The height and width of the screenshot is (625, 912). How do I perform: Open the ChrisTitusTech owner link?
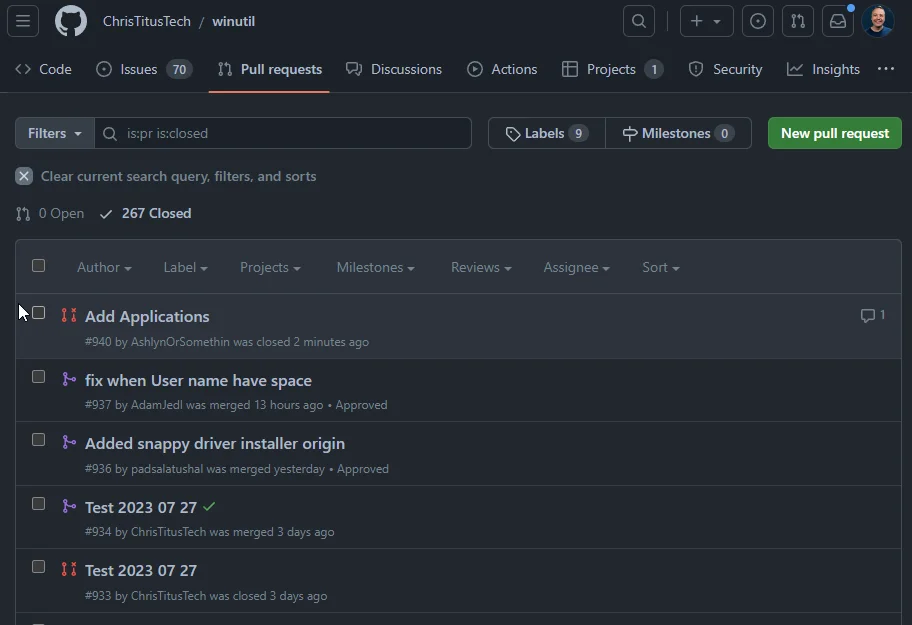pos(147,21)
